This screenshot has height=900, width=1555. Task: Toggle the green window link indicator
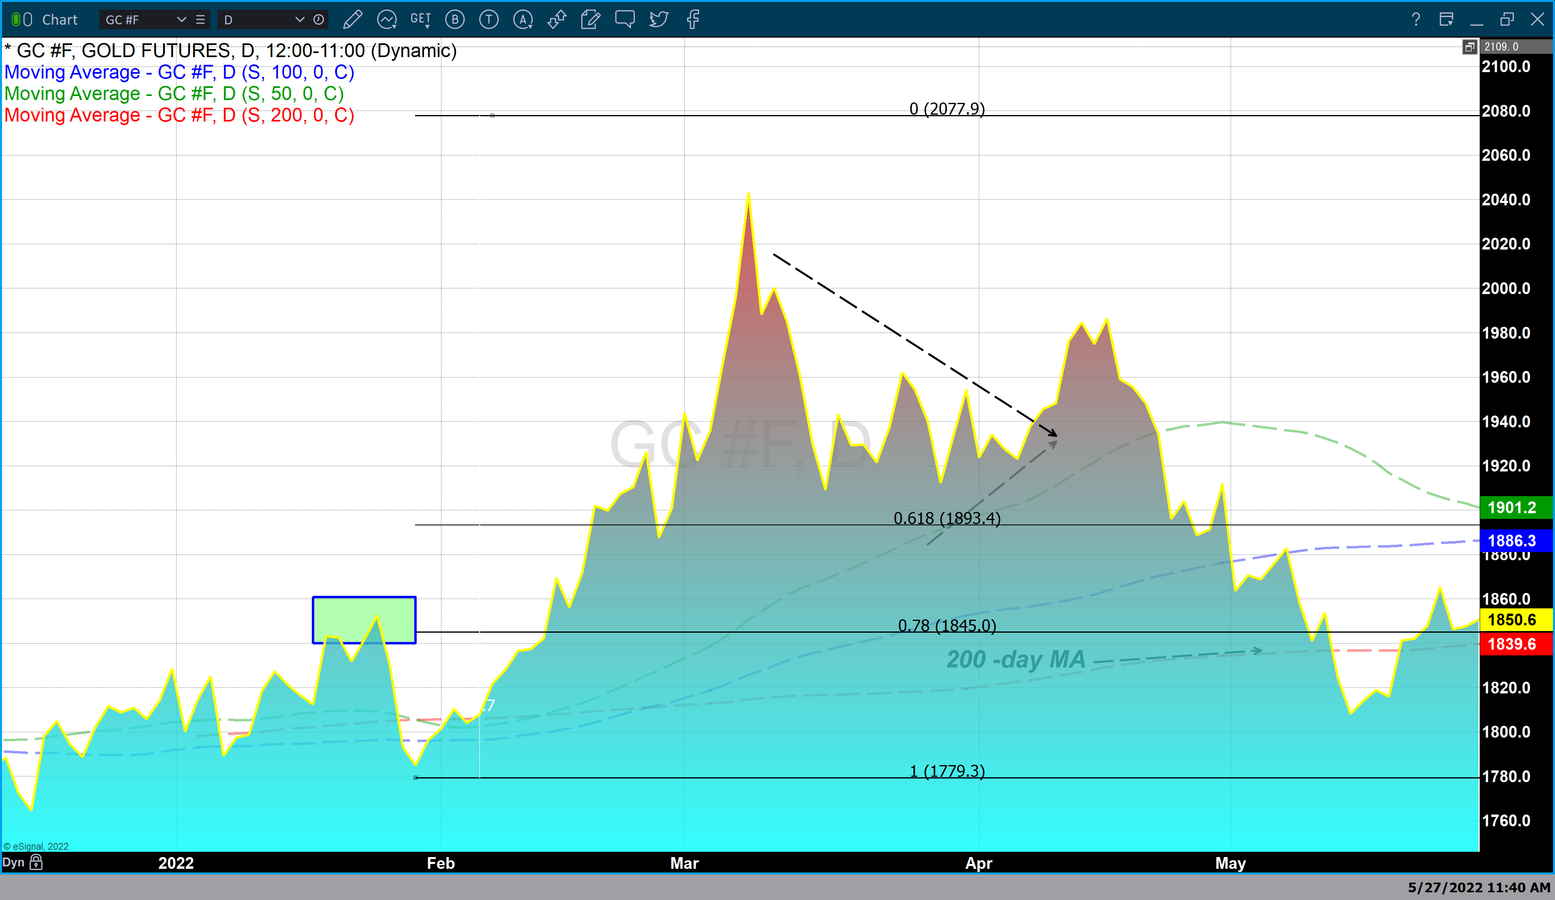[15, 19]
